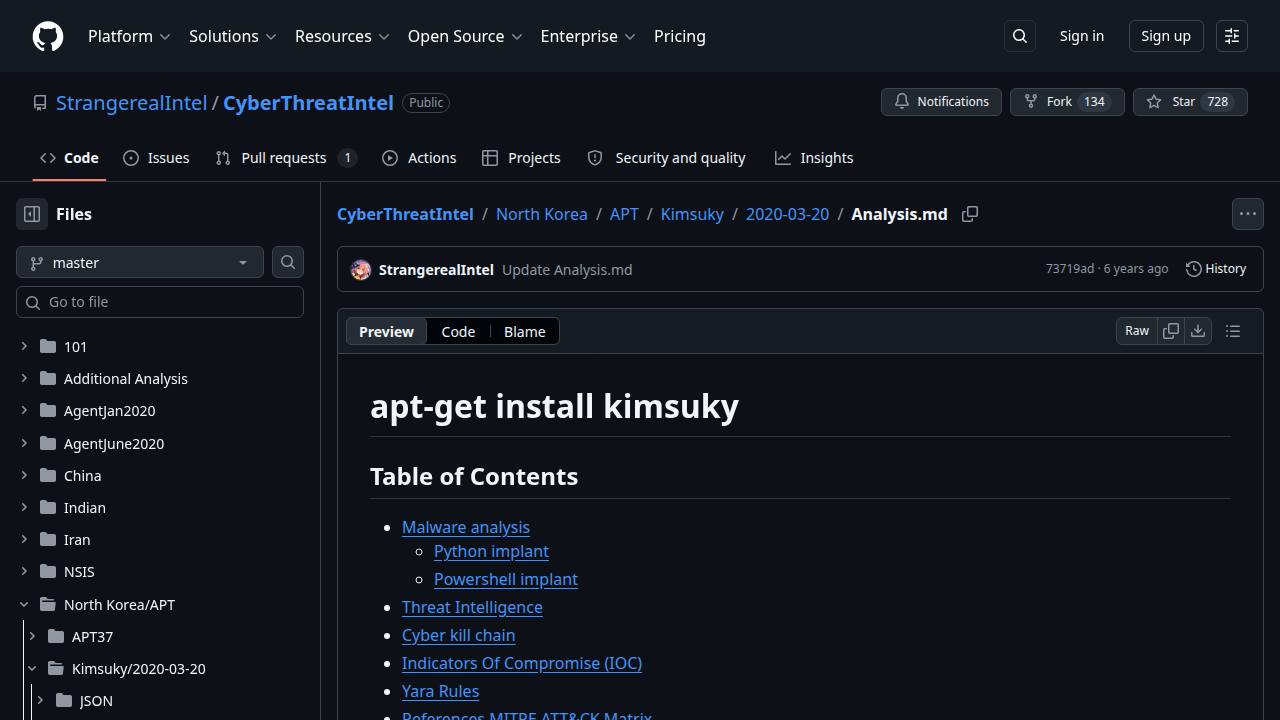The width and height of the screenshot is (1280, 720).
Task: Open History of commits for this file
Action: [1216, 269]
